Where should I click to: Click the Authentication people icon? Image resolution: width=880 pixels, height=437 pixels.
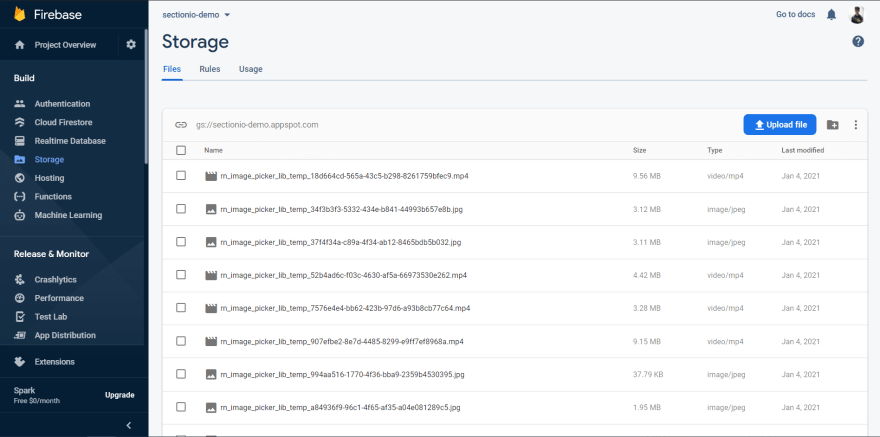(20, 104)
